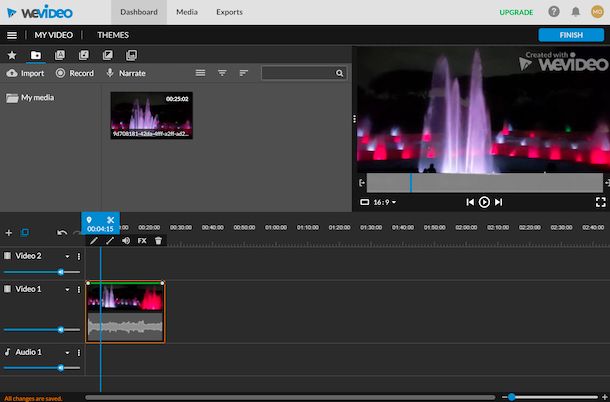The image size is (610, 402).
Task: Split clip with scissors icon
Action: point(110,220)
